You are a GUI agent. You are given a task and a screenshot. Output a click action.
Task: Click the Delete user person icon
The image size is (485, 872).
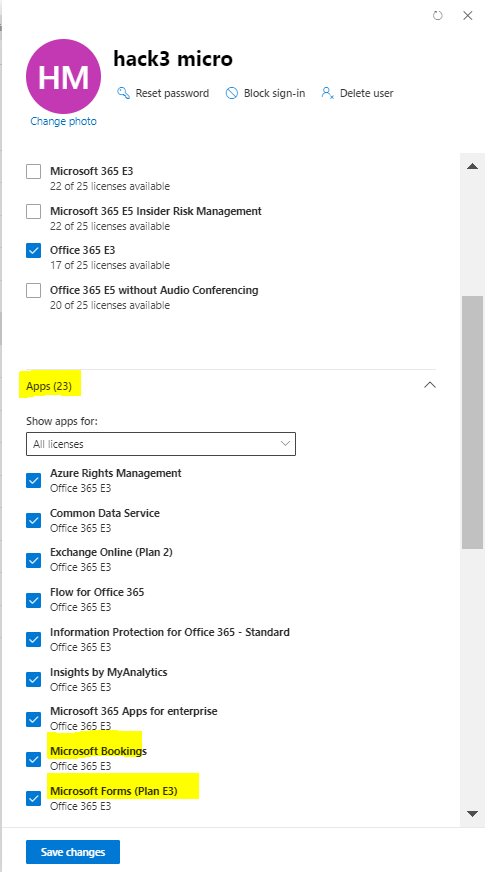328,93
